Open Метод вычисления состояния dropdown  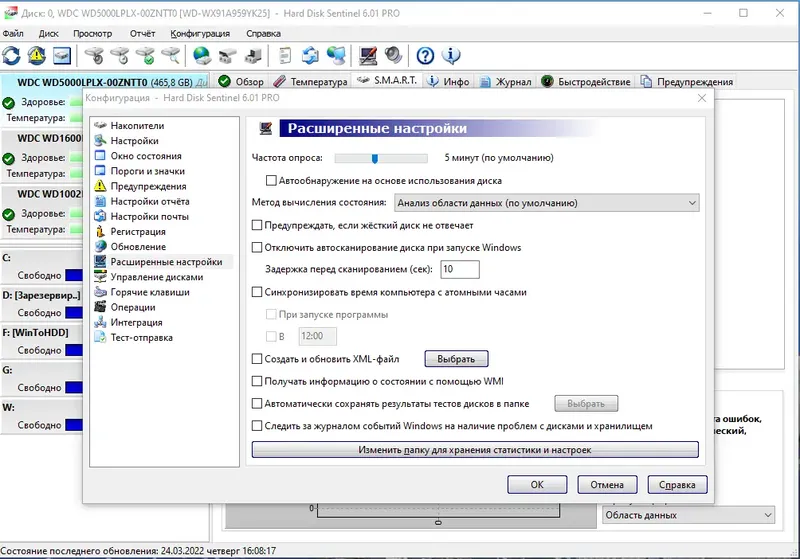(x=546, y=203)
